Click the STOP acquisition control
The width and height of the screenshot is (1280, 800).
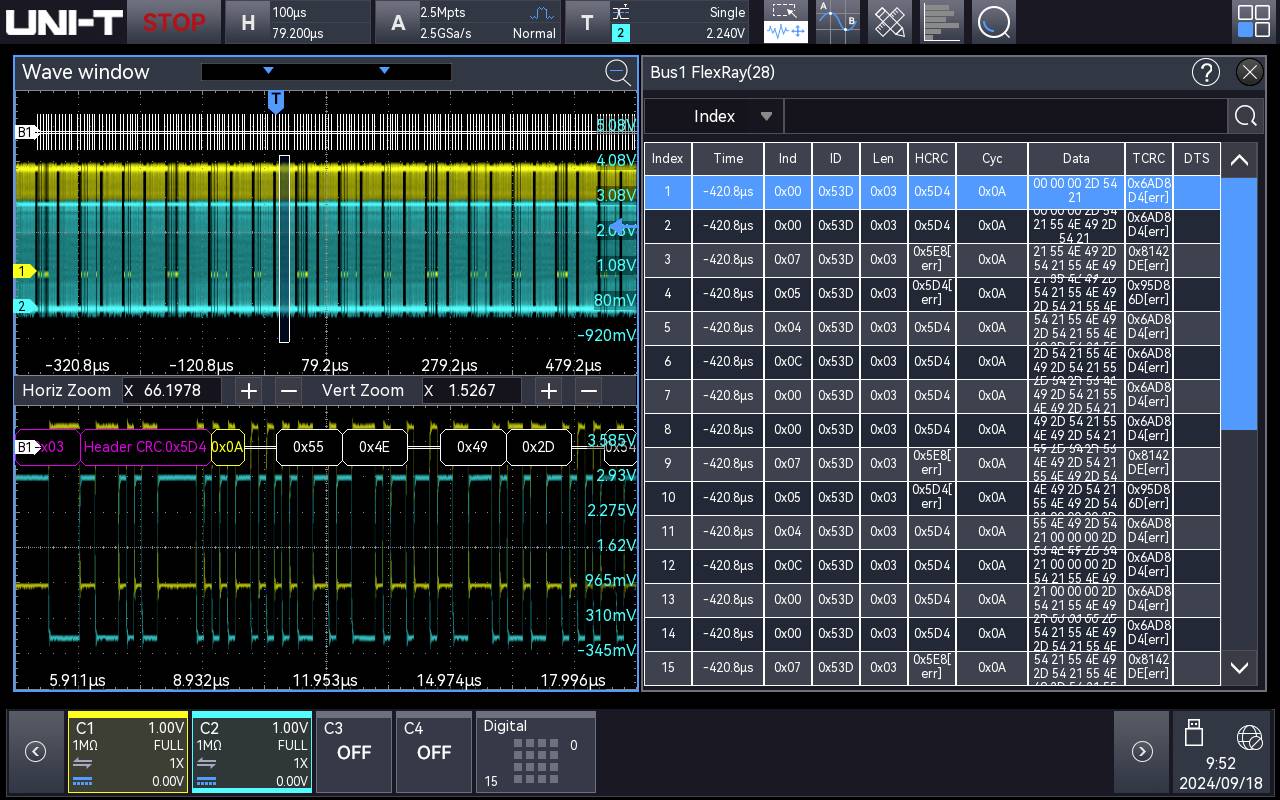pos(174,21)
